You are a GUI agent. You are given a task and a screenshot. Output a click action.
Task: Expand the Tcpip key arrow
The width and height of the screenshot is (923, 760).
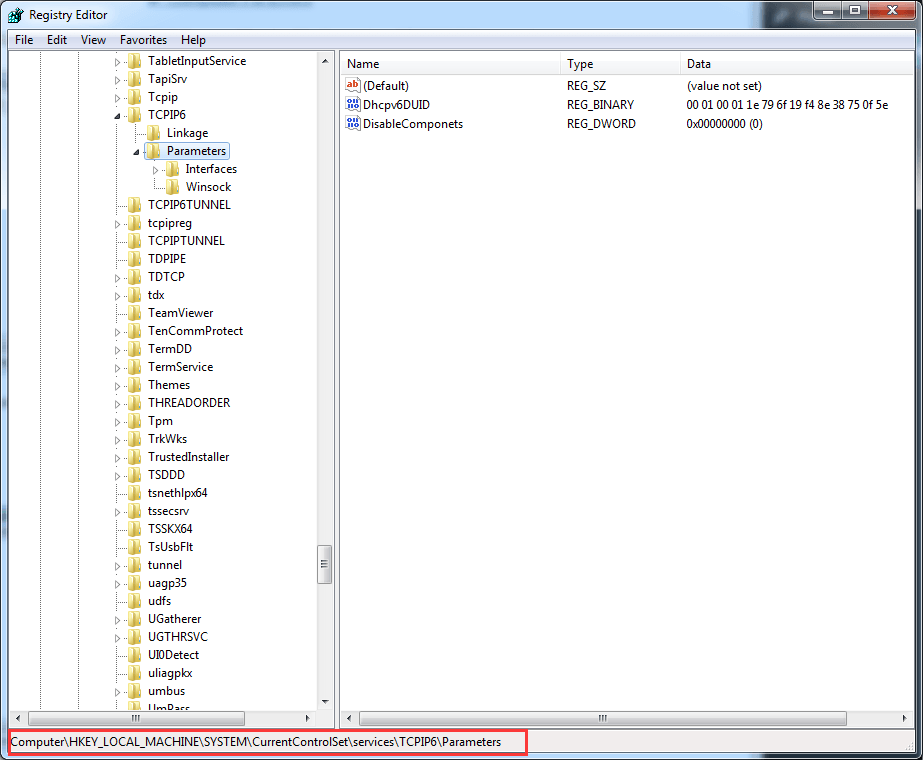click(x=117, y=98)
